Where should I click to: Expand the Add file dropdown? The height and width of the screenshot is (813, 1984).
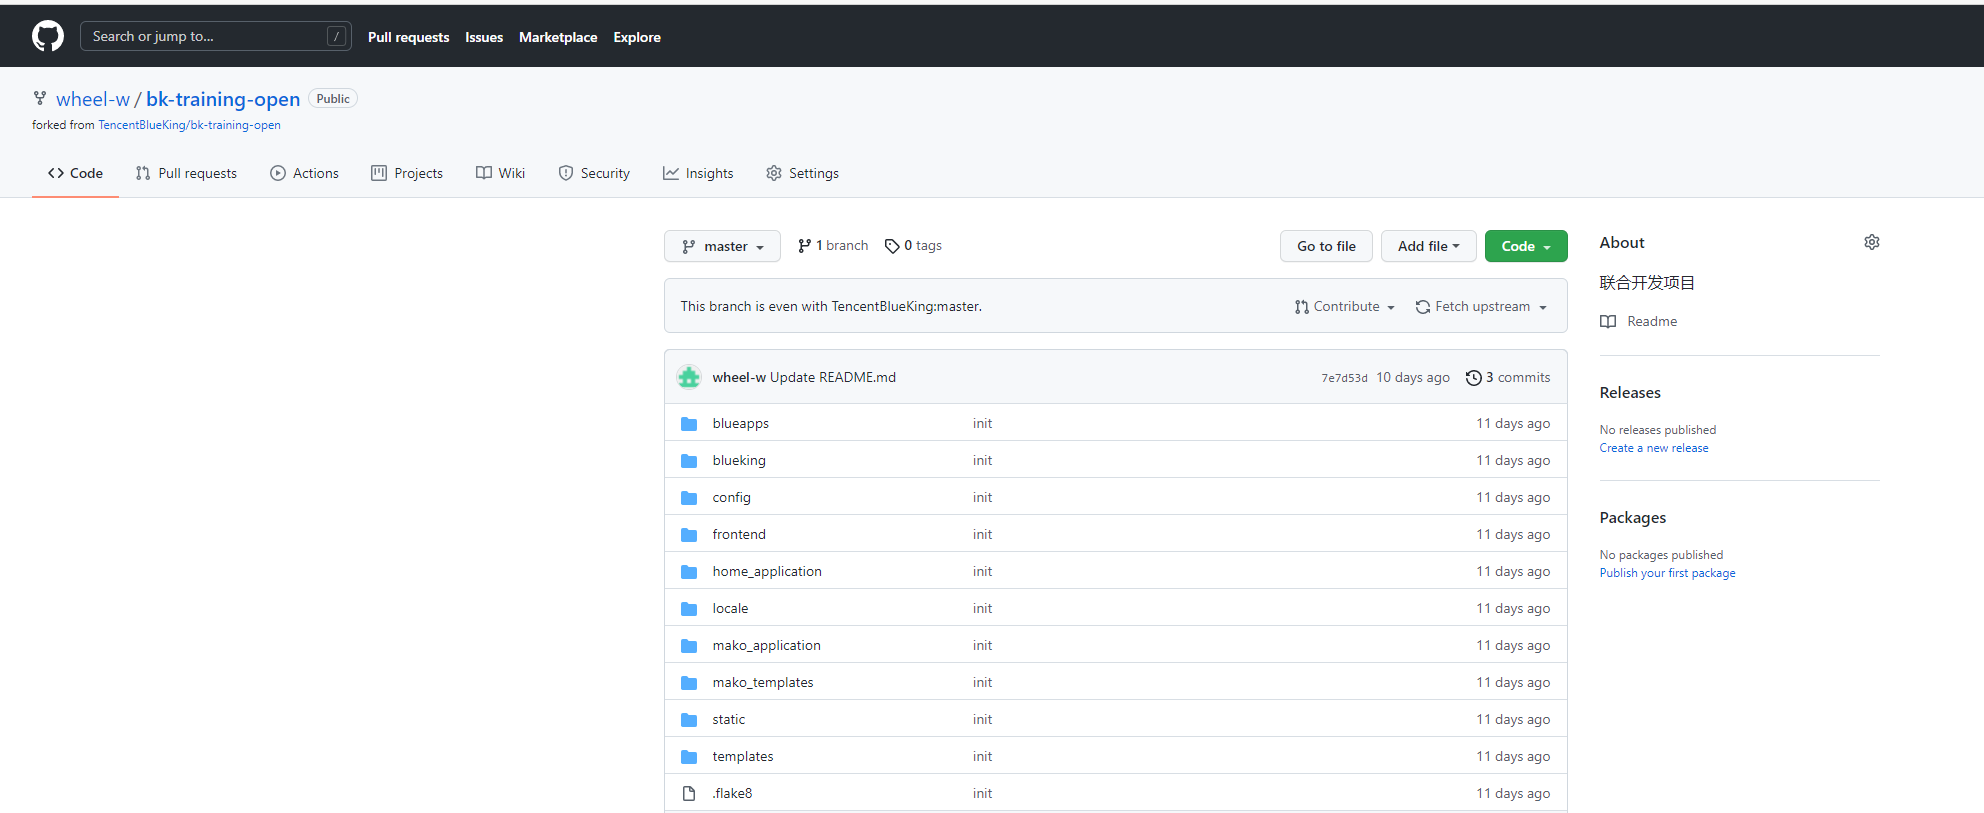(1428, 246)
